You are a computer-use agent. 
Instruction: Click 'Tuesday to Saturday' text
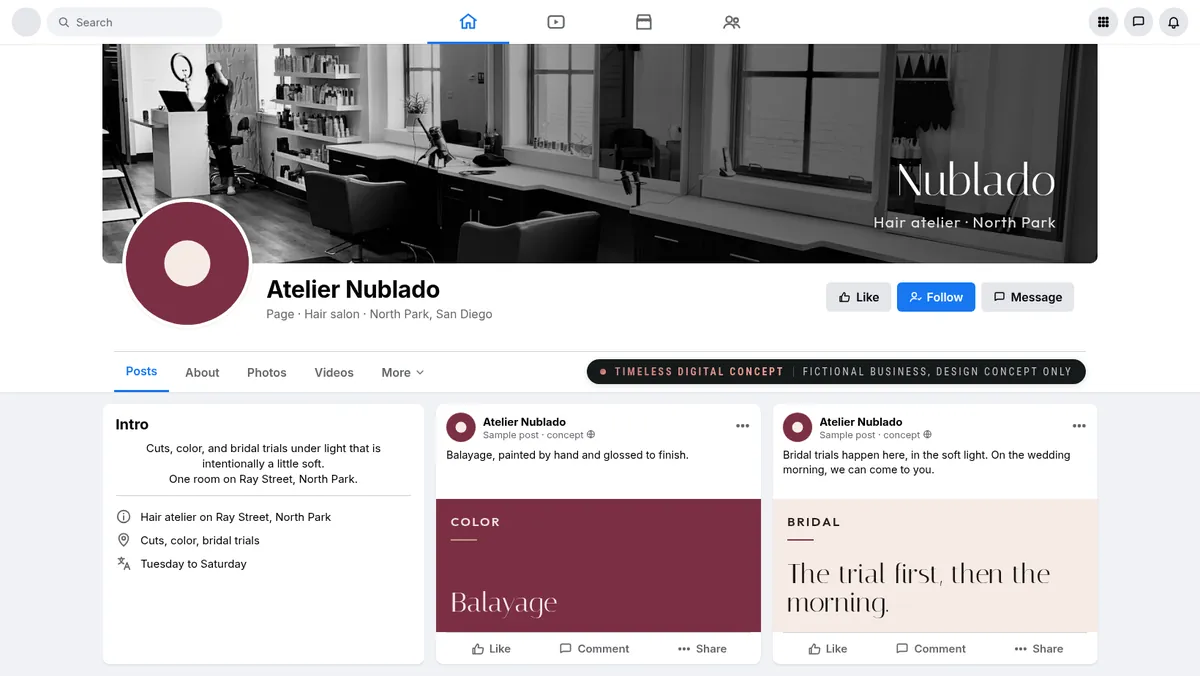(x=193, y=564)
